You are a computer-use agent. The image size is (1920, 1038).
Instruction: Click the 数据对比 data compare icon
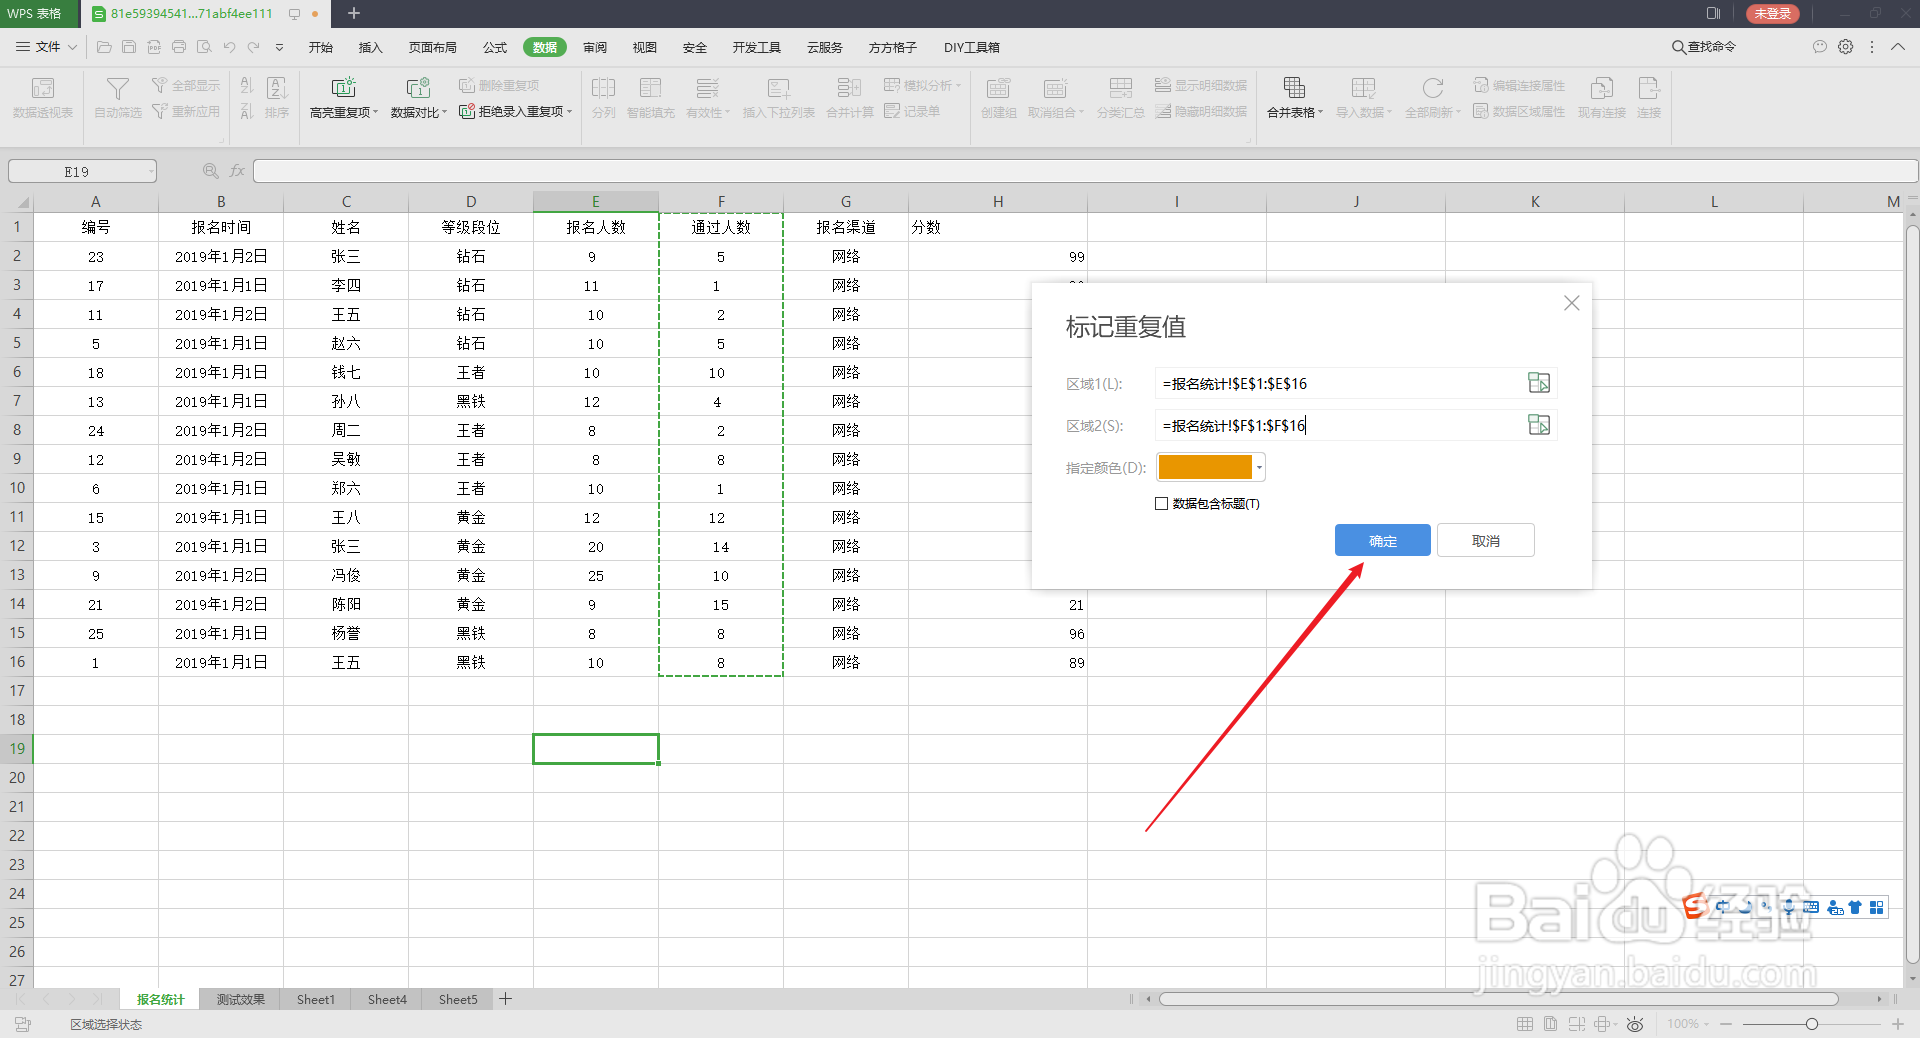417,88
